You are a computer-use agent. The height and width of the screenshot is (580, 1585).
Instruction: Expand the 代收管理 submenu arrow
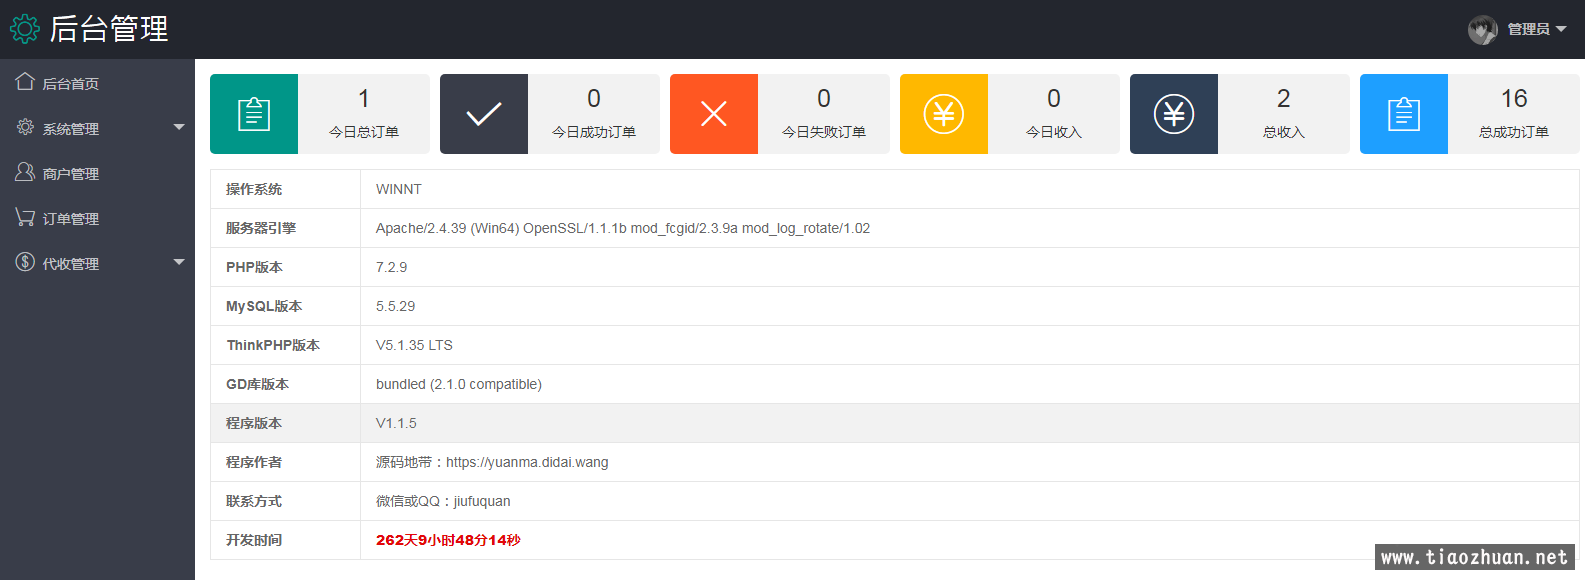tap(179, 262)
